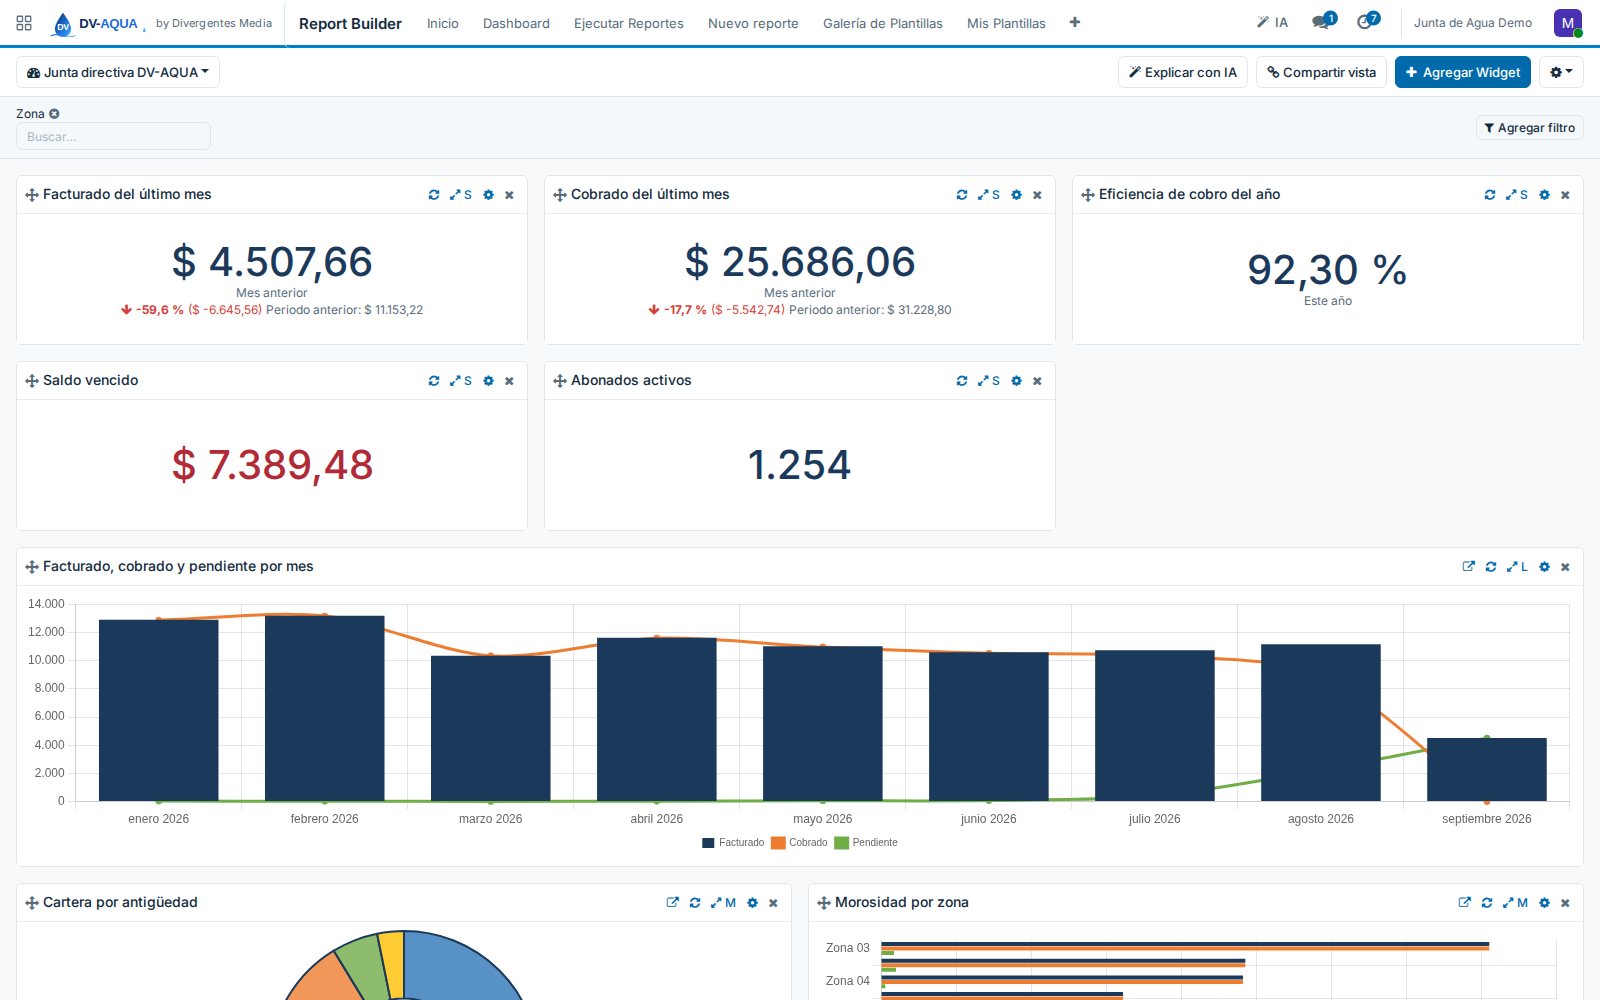Click Explicar con IA button

(x=1182, y=72)
